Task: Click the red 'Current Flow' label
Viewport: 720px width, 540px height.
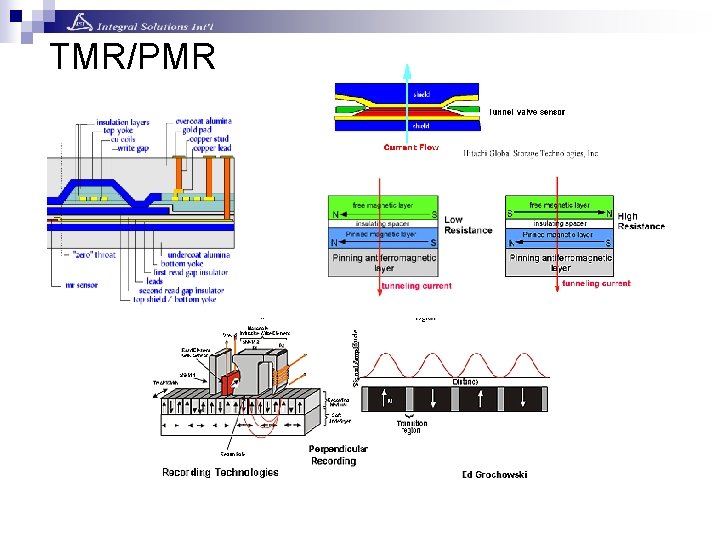Action: coord(411,147)
